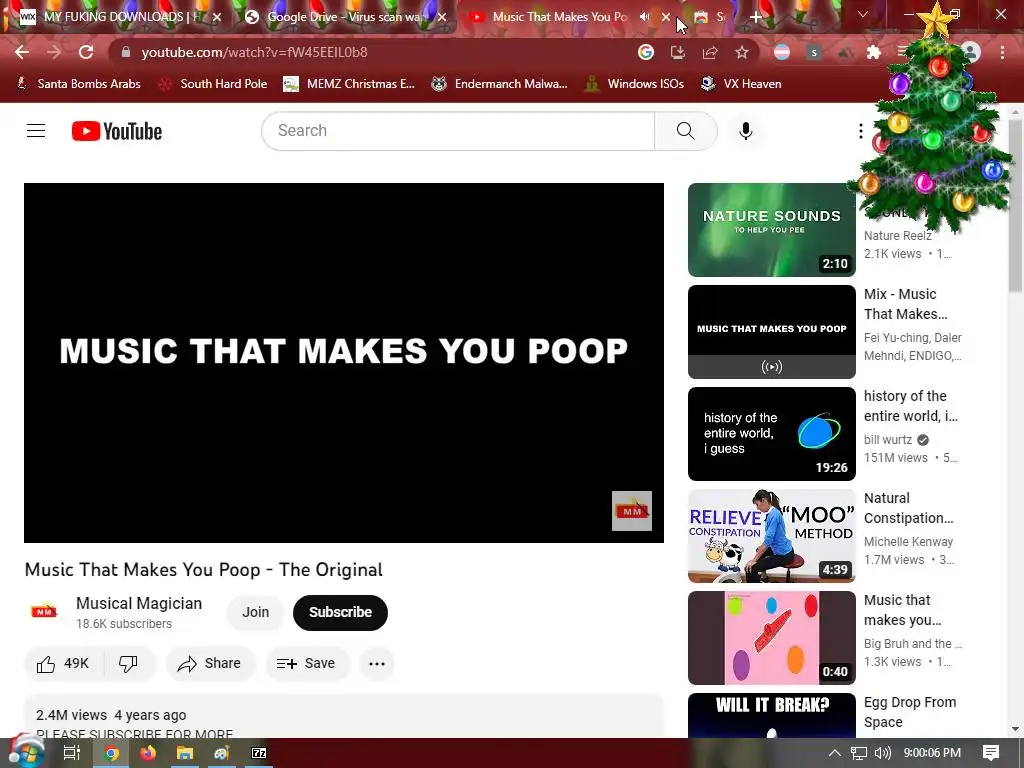The height and width of the screenshot is (768, 1024).
Task: Open Musical Magician channel avatar
Action: point(44,612)
